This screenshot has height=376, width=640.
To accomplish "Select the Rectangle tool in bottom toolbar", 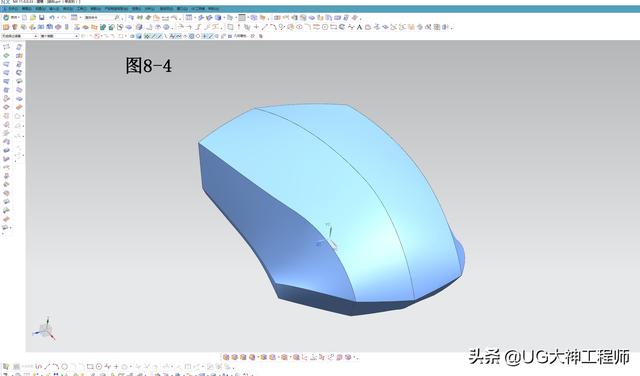I will tap(90, 367).
